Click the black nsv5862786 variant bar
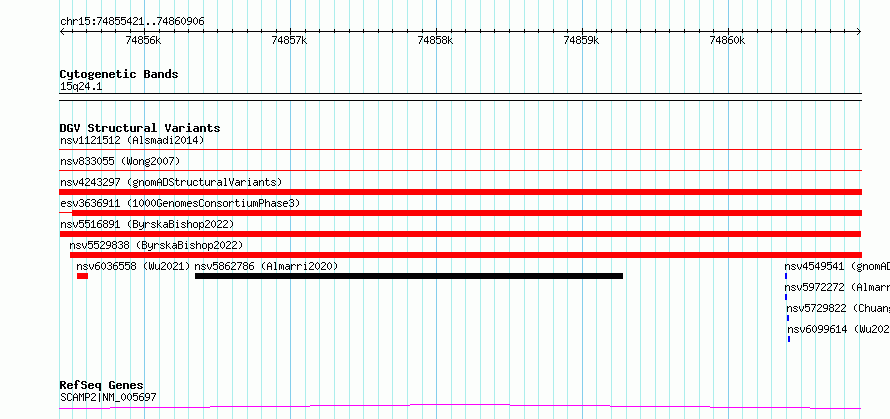This screenshot has height=419, width=890. coord(409,276)
